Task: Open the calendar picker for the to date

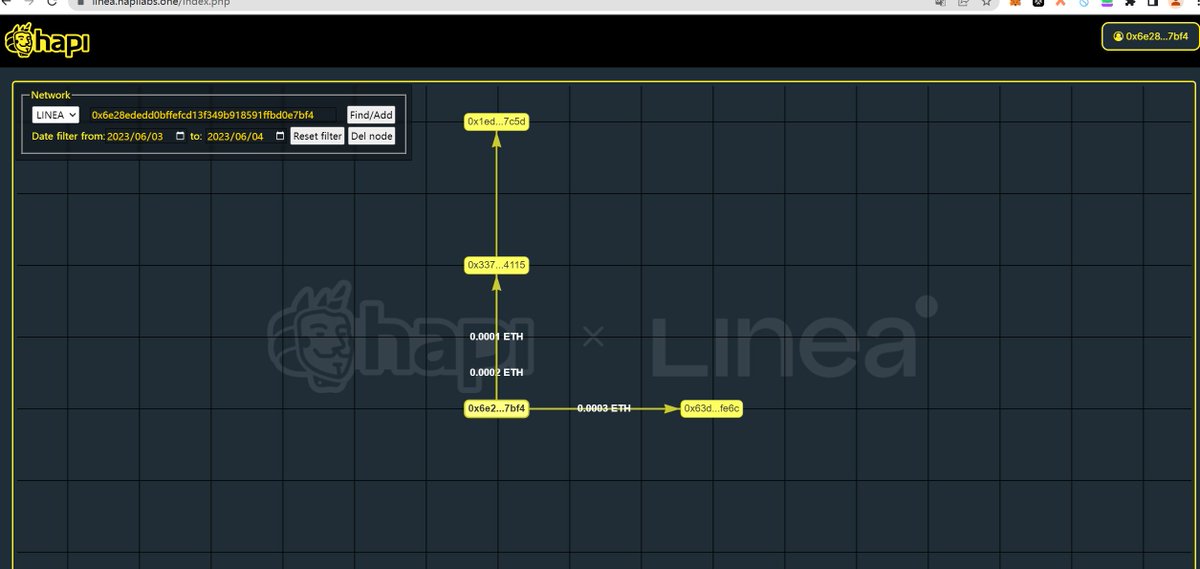Action: pos(280,136)
